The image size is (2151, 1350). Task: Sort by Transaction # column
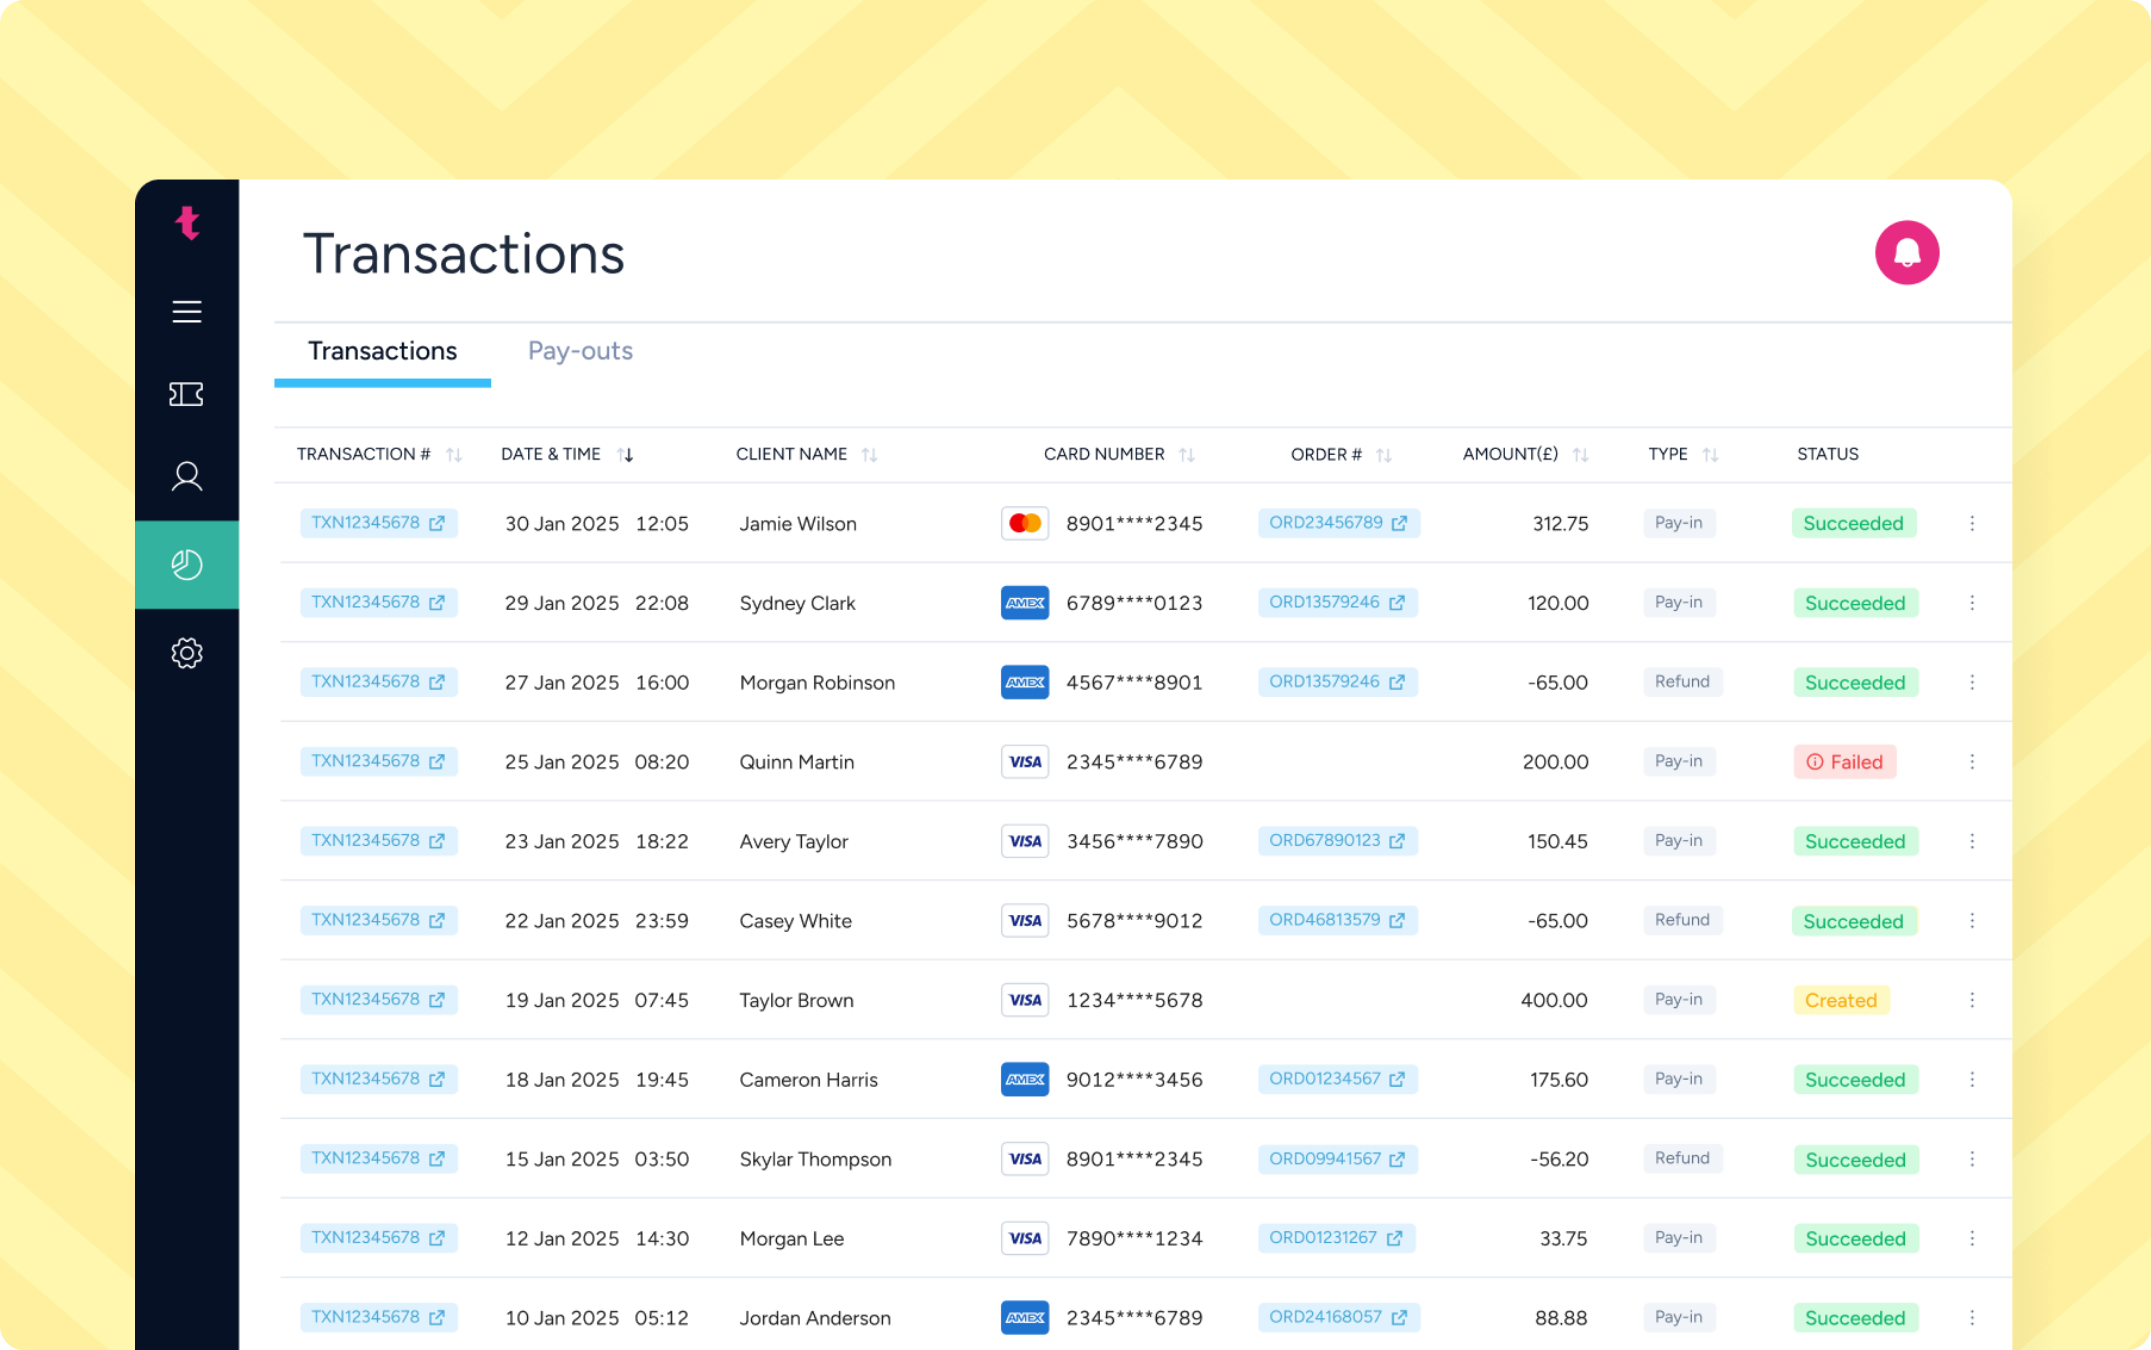point(454,455)
